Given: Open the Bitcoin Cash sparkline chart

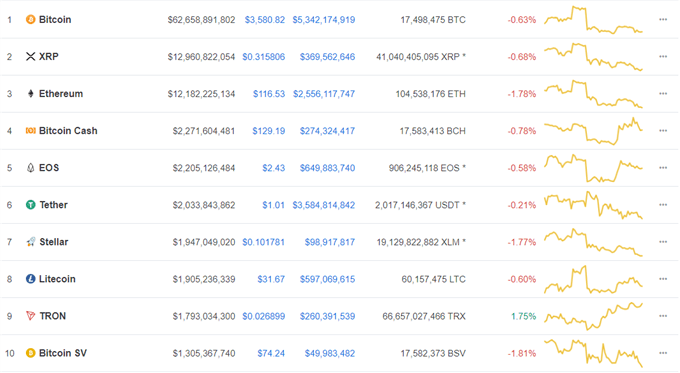Looking at the screenshot, I should pos(593,131).
